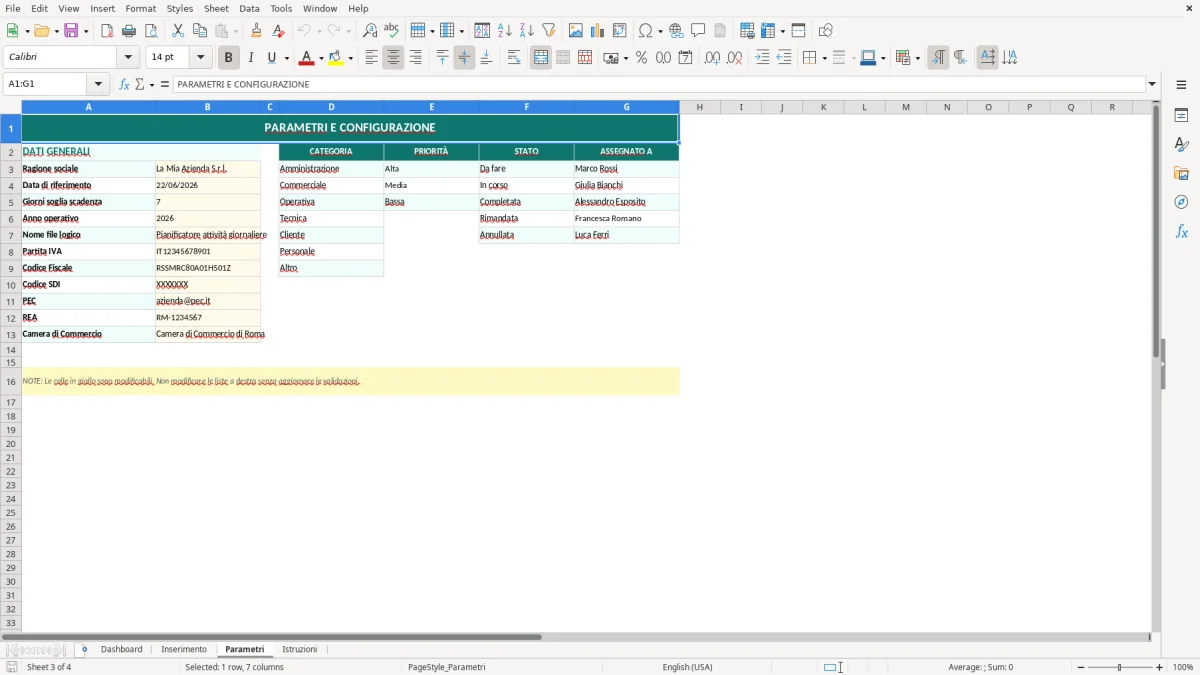This screenshot has width=1200, height=675.
Task: Sort descending icon
Action: click(527, 31)
